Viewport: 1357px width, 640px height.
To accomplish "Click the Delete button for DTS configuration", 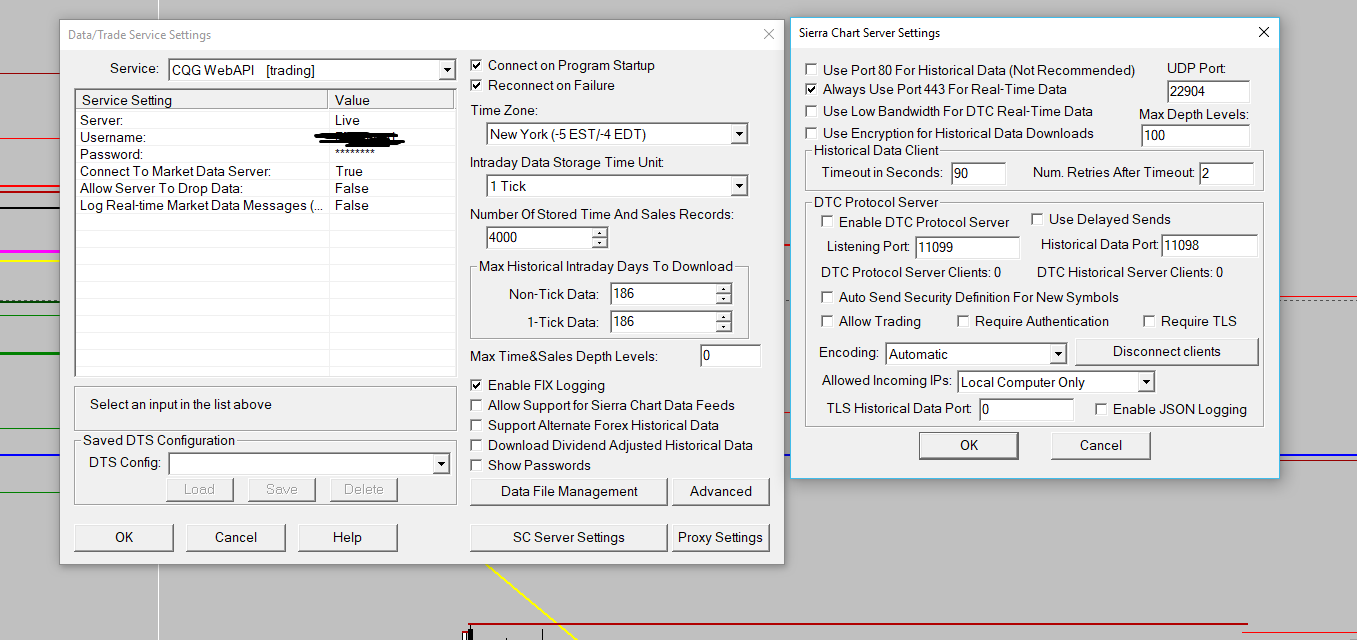I will pyautogui.click(x=364, y=489).
